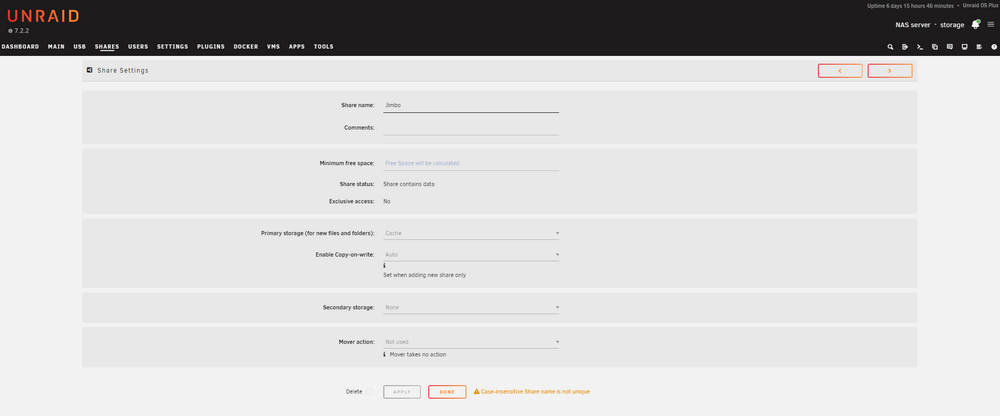Click the 'Mover takes no action' text
The height and width of the screenshot is (416, 1000).
point(418,354)
